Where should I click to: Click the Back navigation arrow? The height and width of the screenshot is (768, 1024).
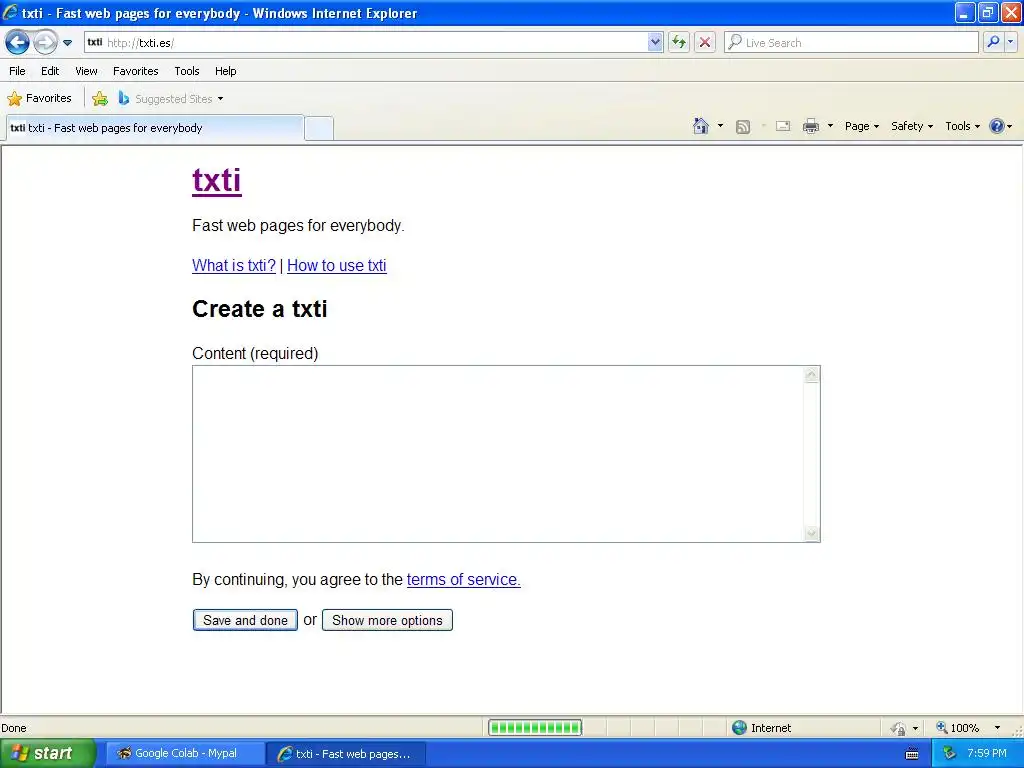point(18,43)
